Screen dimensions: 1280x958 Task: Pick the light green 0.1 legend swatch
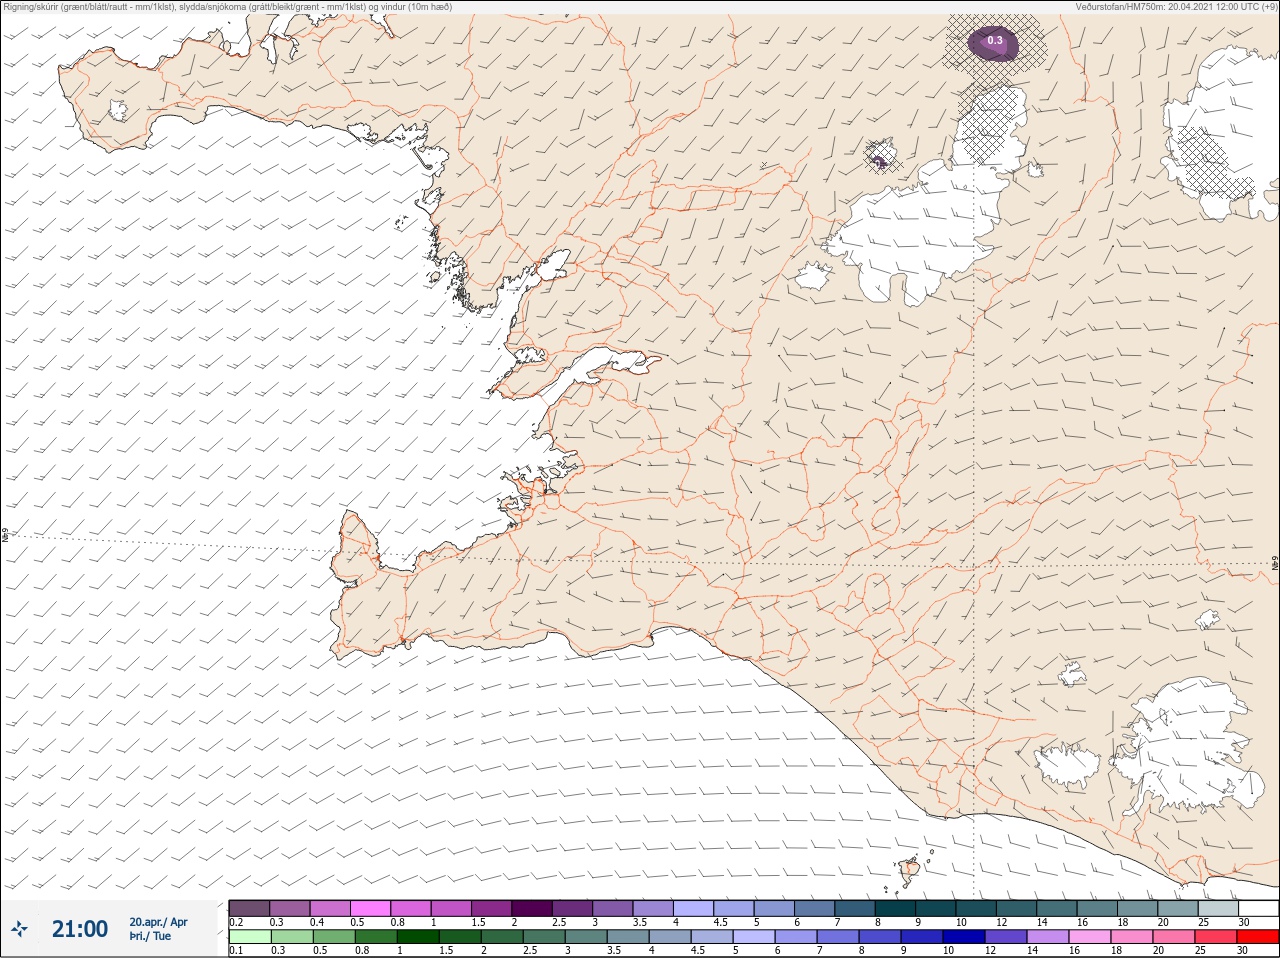point(249,937)
